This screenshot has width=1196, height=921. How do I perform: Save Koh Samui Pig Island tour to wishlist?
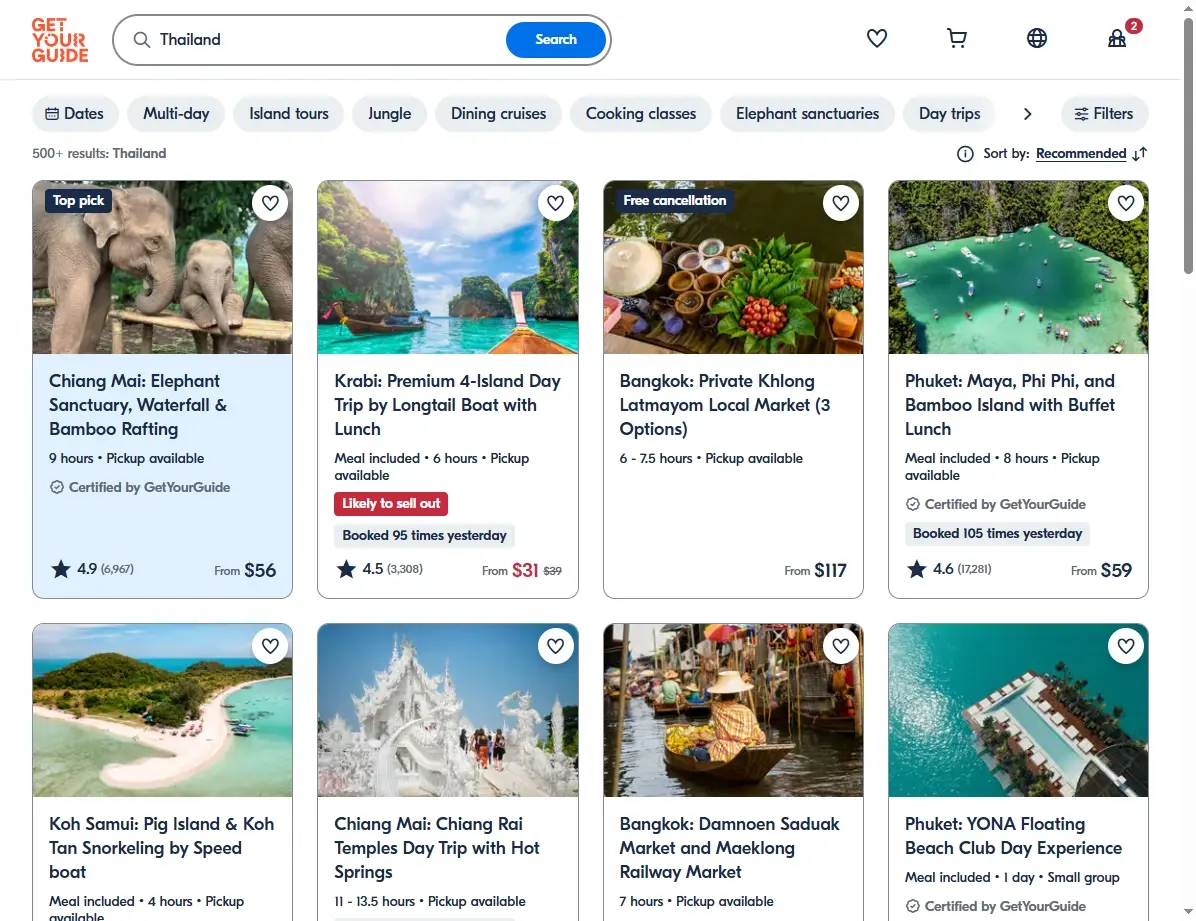click(270, 646)
